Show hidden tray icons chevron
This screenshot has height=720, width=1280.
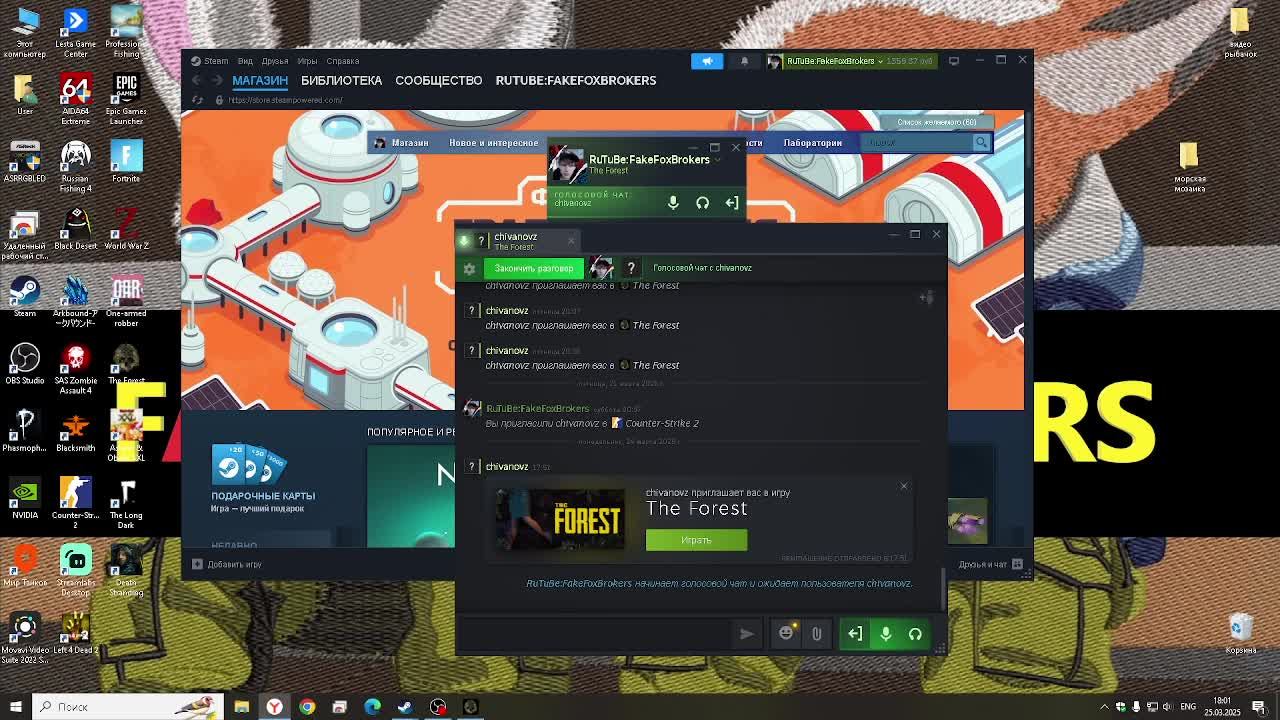click(x=1105, y=707)
